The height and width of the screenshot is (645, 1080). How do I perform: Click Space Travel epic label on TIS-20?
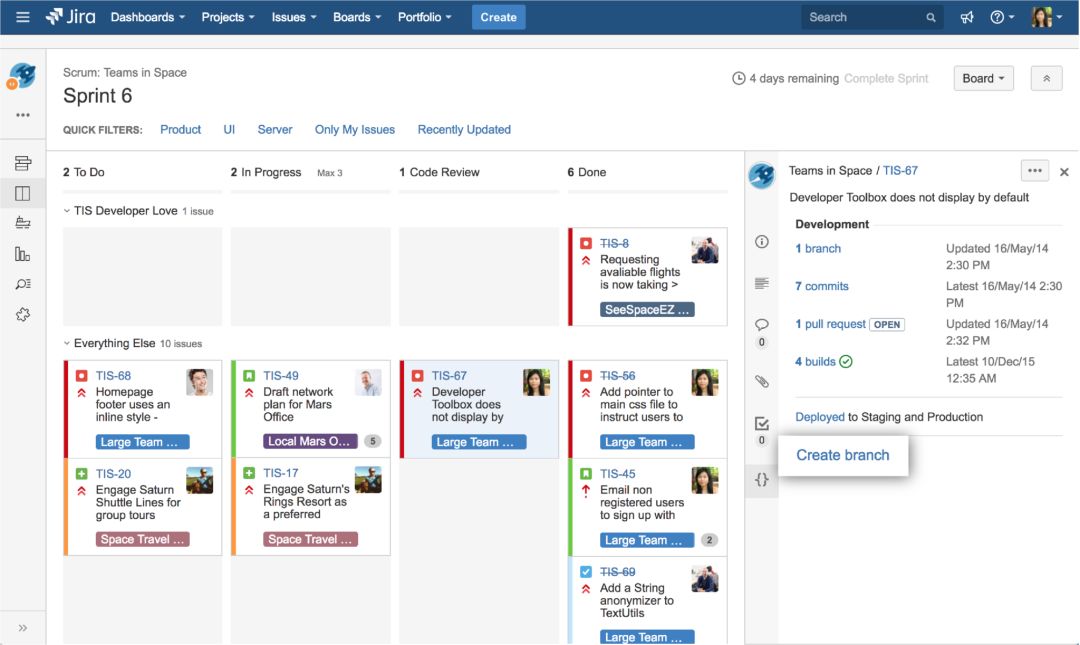point(143,540)
